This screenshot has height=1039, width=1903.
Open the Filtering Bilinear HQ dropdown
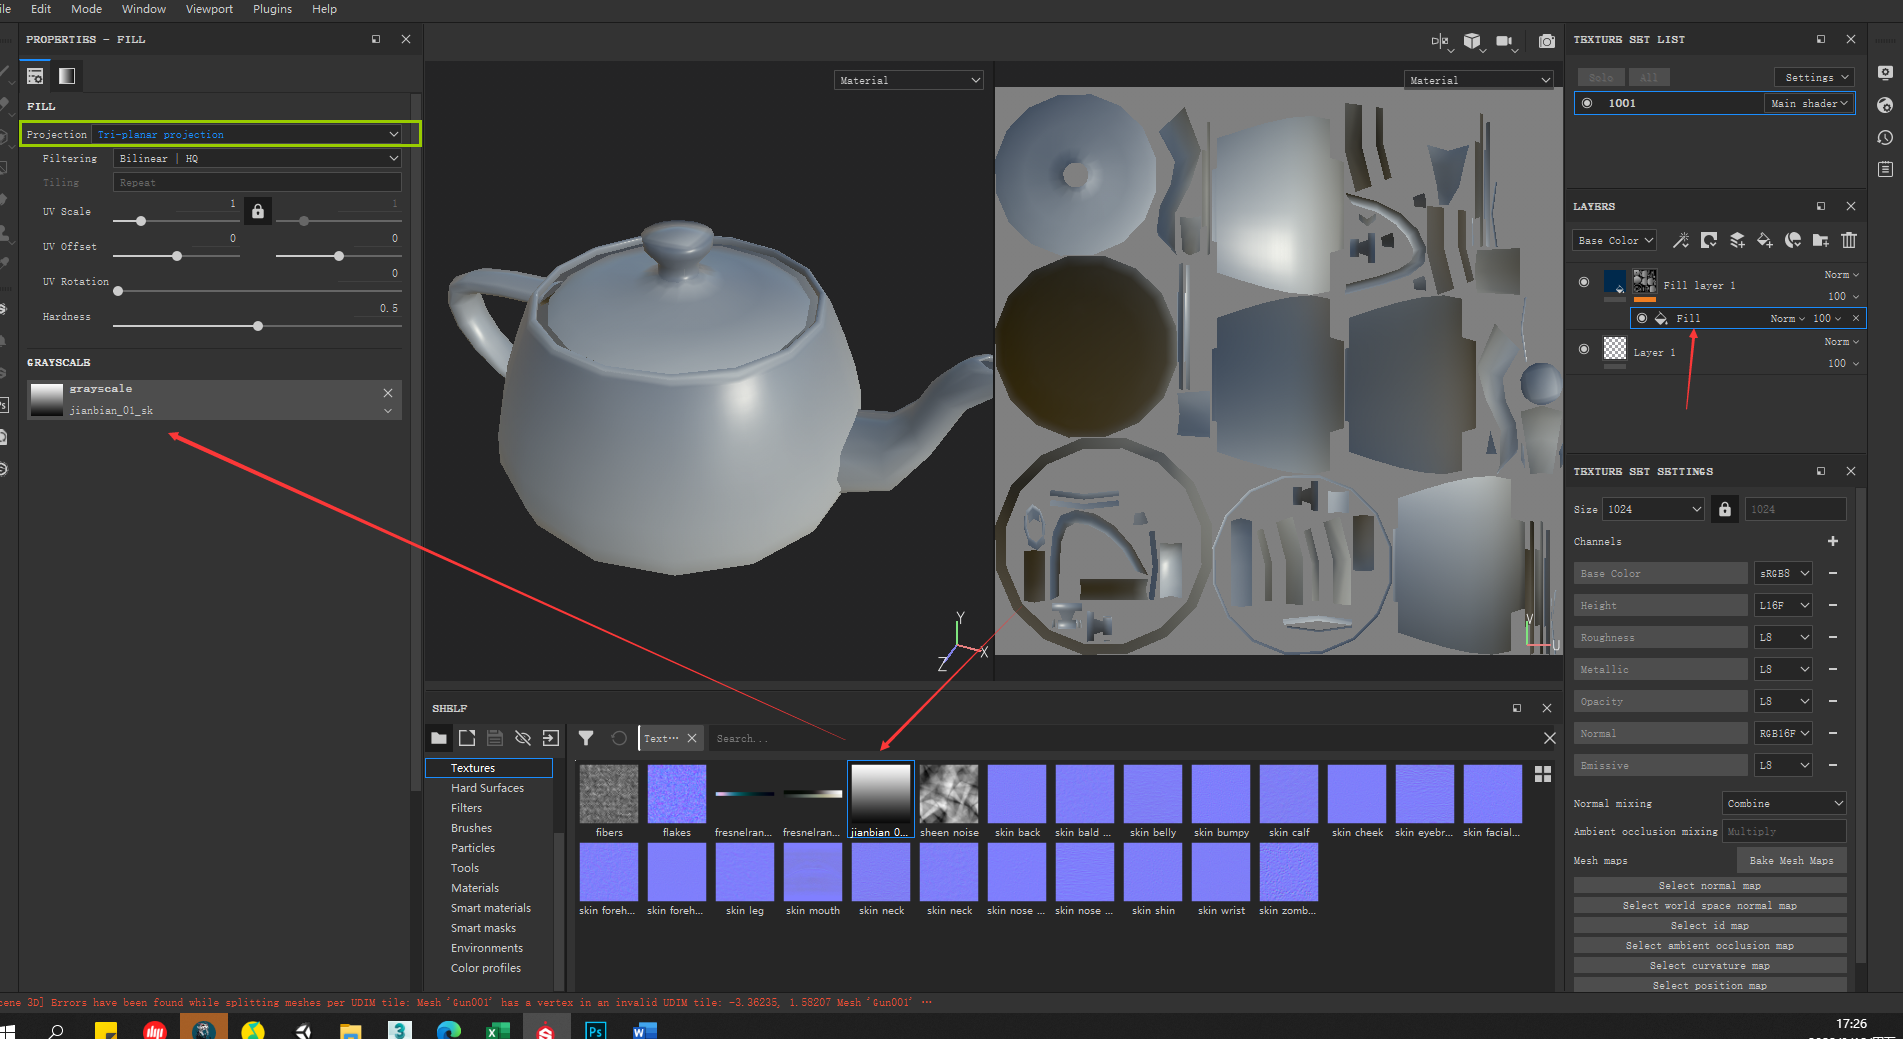257,158
